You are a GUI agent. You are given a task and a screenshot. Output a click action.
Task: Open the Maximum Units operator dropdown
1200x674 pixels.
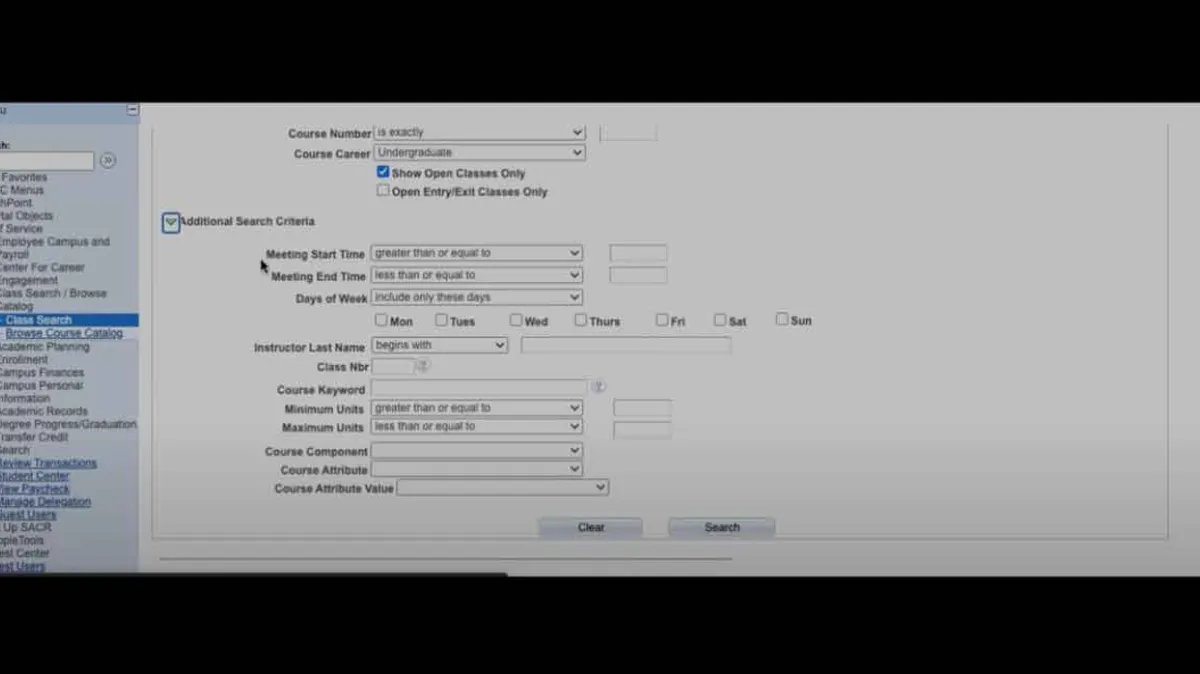pyautogui.click(x=476, y=427)
